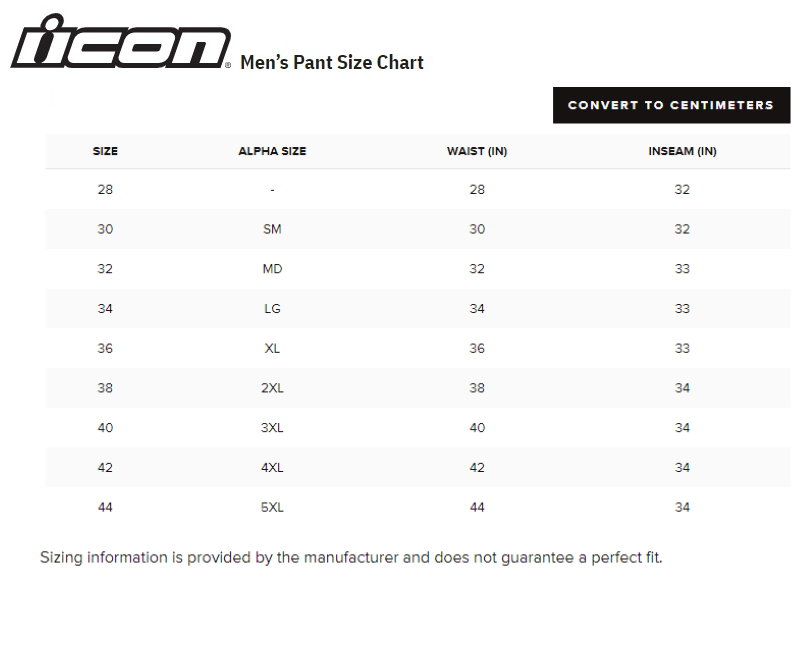Image resolution: width=800 pixels, height=650 pixels.
Task: Select the LG alpha size cell
Action: [272, 309]
